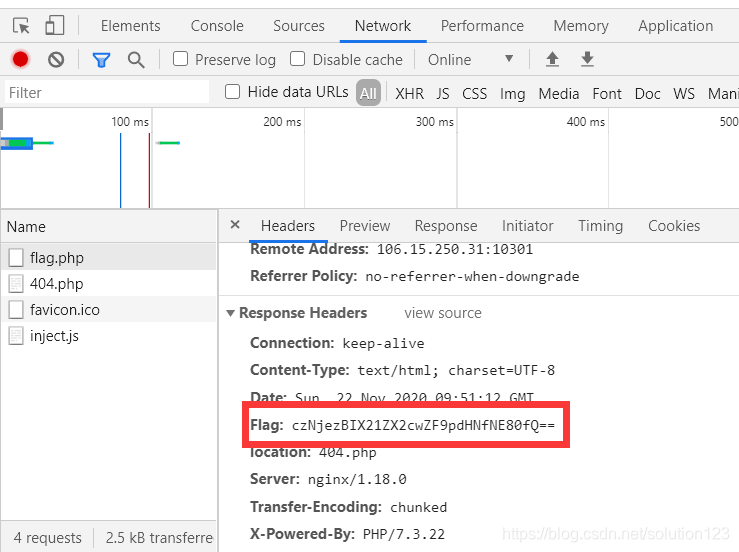Image resolution: width=739 pixels, height=552 pixels.
Task: Select the Network panel tab
Action: 383,26
